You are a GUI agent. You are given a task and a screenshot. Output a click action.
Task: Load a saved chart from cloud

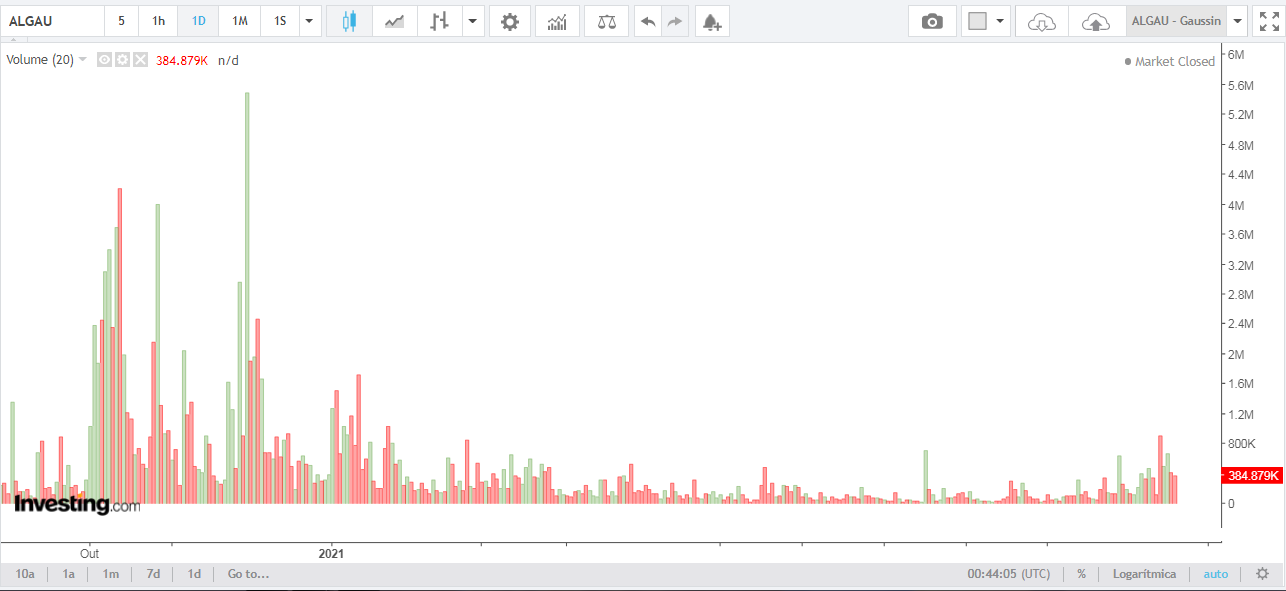[x=1042, y=21]
